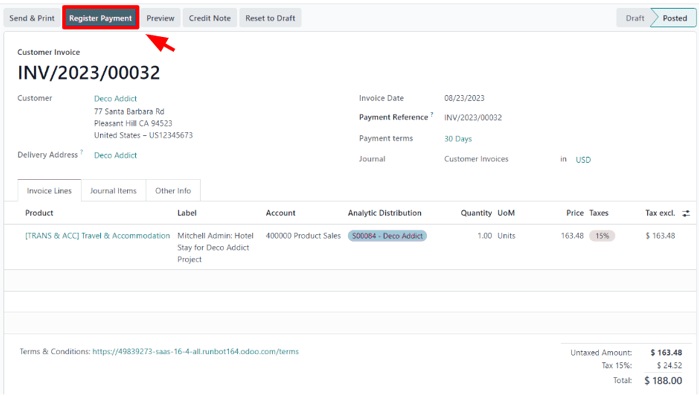Image resolution: width=699 pixels, height=396 pixels.
Task: Click the INV/2023/00032 invoice title
Action: point(89,73)
